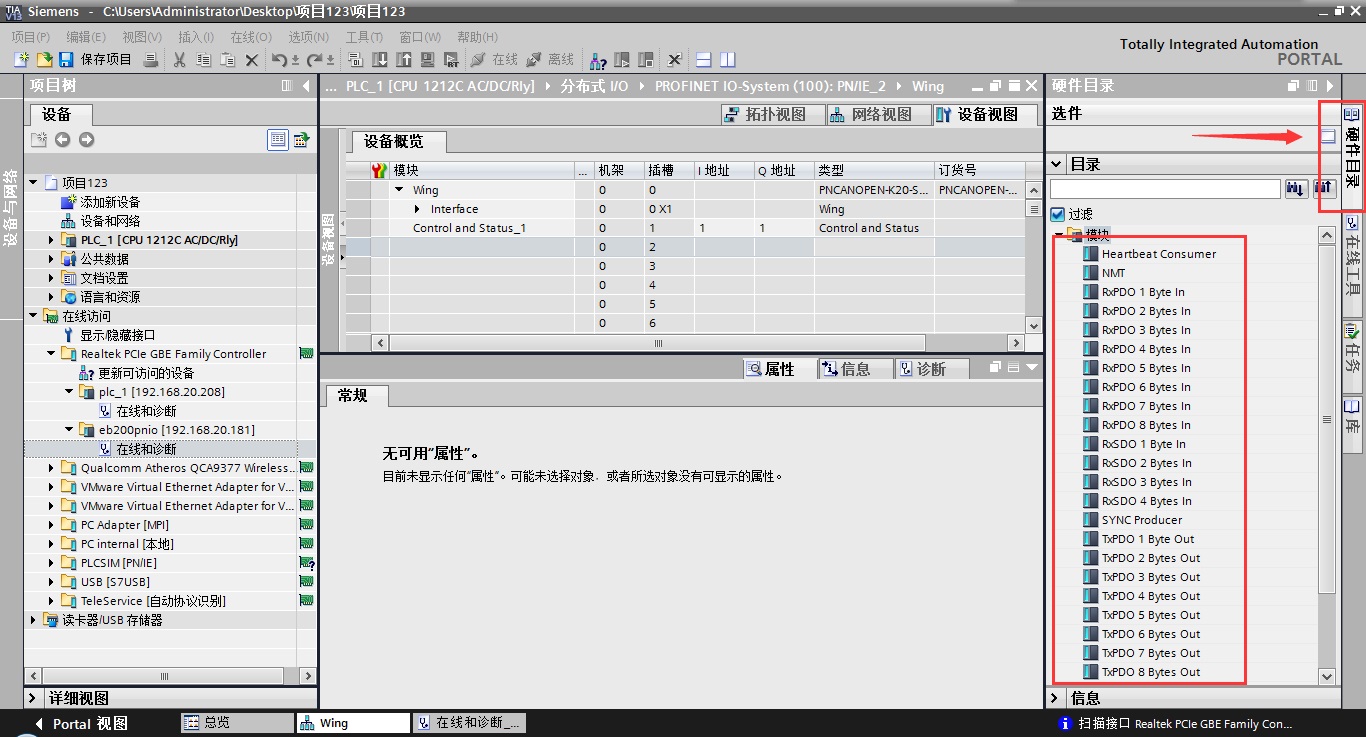
Task: Expand the 语言和资源 tree node
Action: (52, 297)
